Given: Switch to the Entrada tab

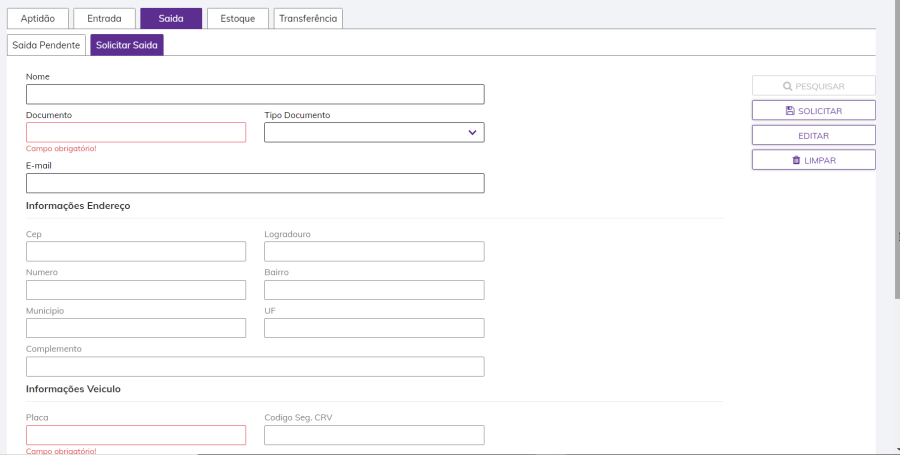Looking at the screenshot, I should pos(104,18).
